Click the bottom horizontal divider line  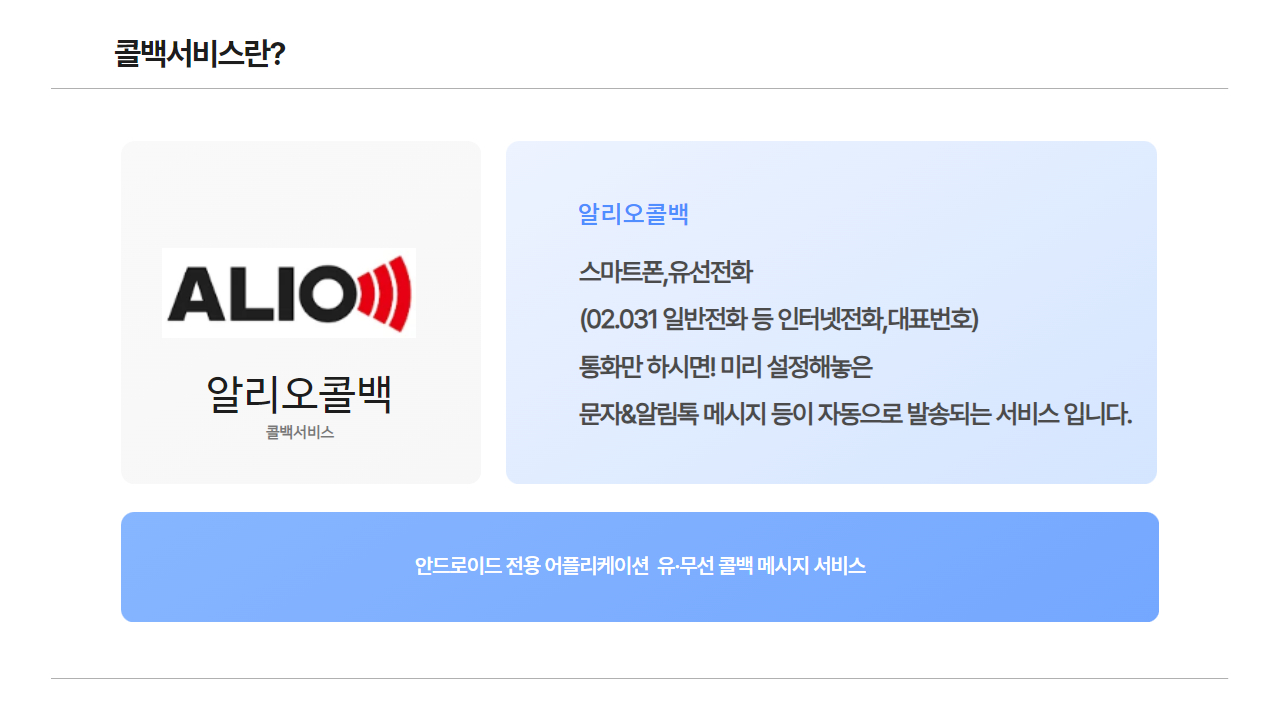[x=640, y=678]
